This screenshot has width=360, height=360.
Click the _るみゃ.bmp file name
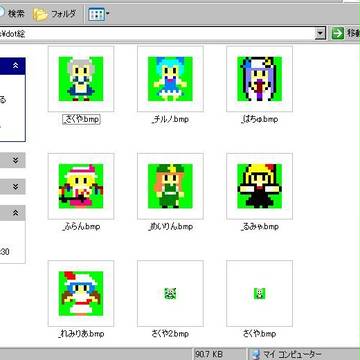pos(259,227)
